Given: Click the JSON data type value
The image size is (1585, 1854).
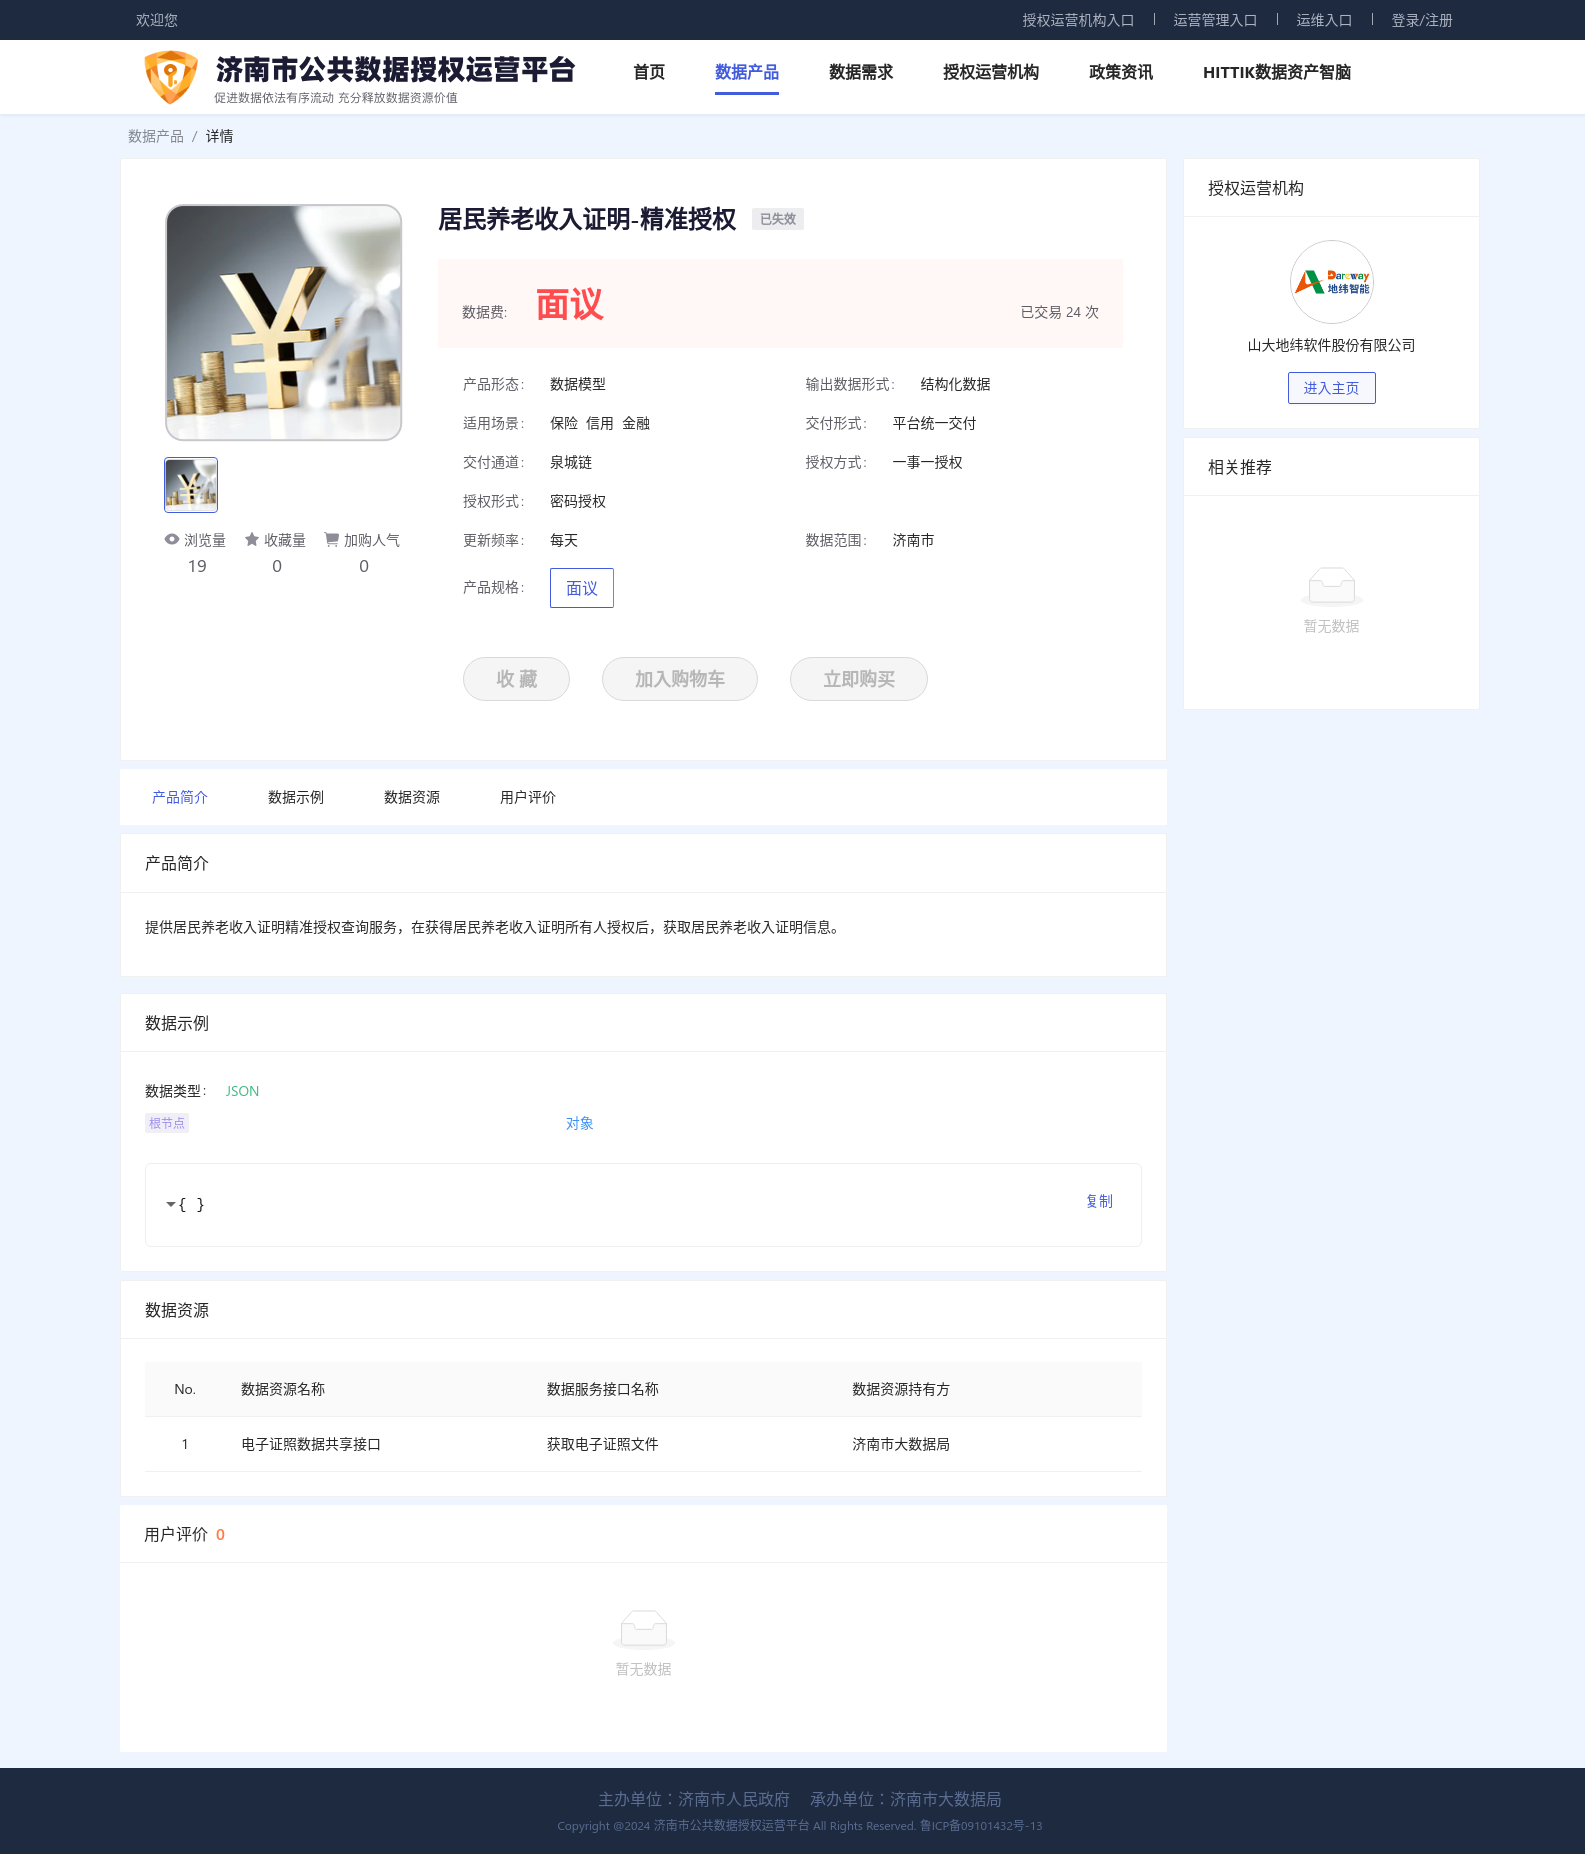Looking at the screenshot, I should 242,1091.
